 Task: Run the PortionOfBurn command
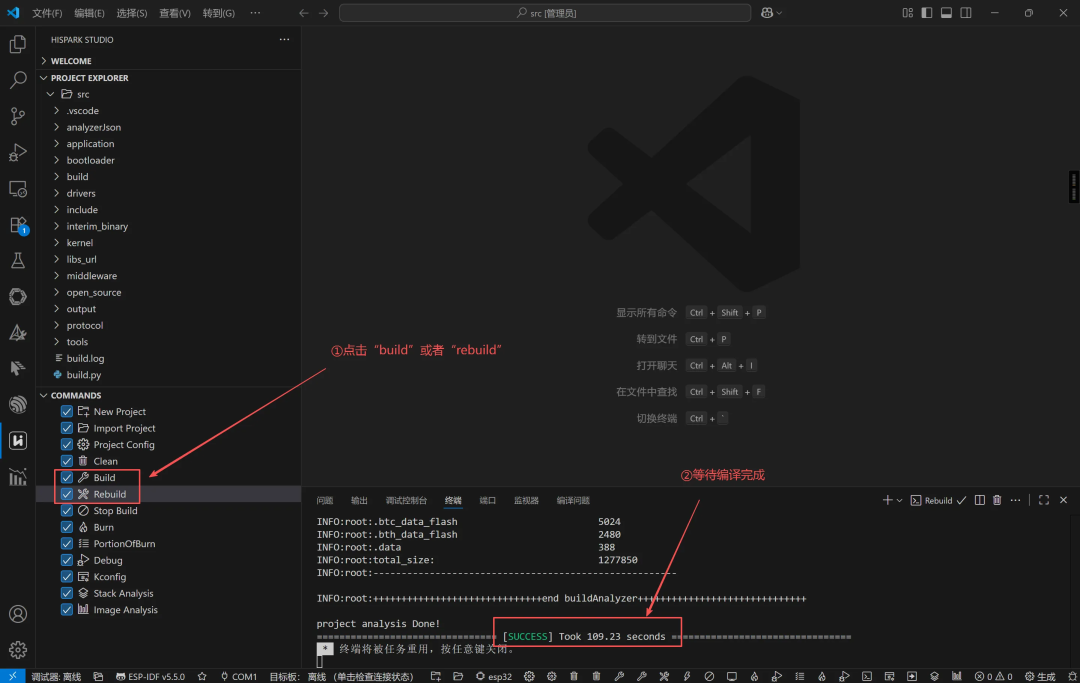pyautogui.click(x=124, y=543)
